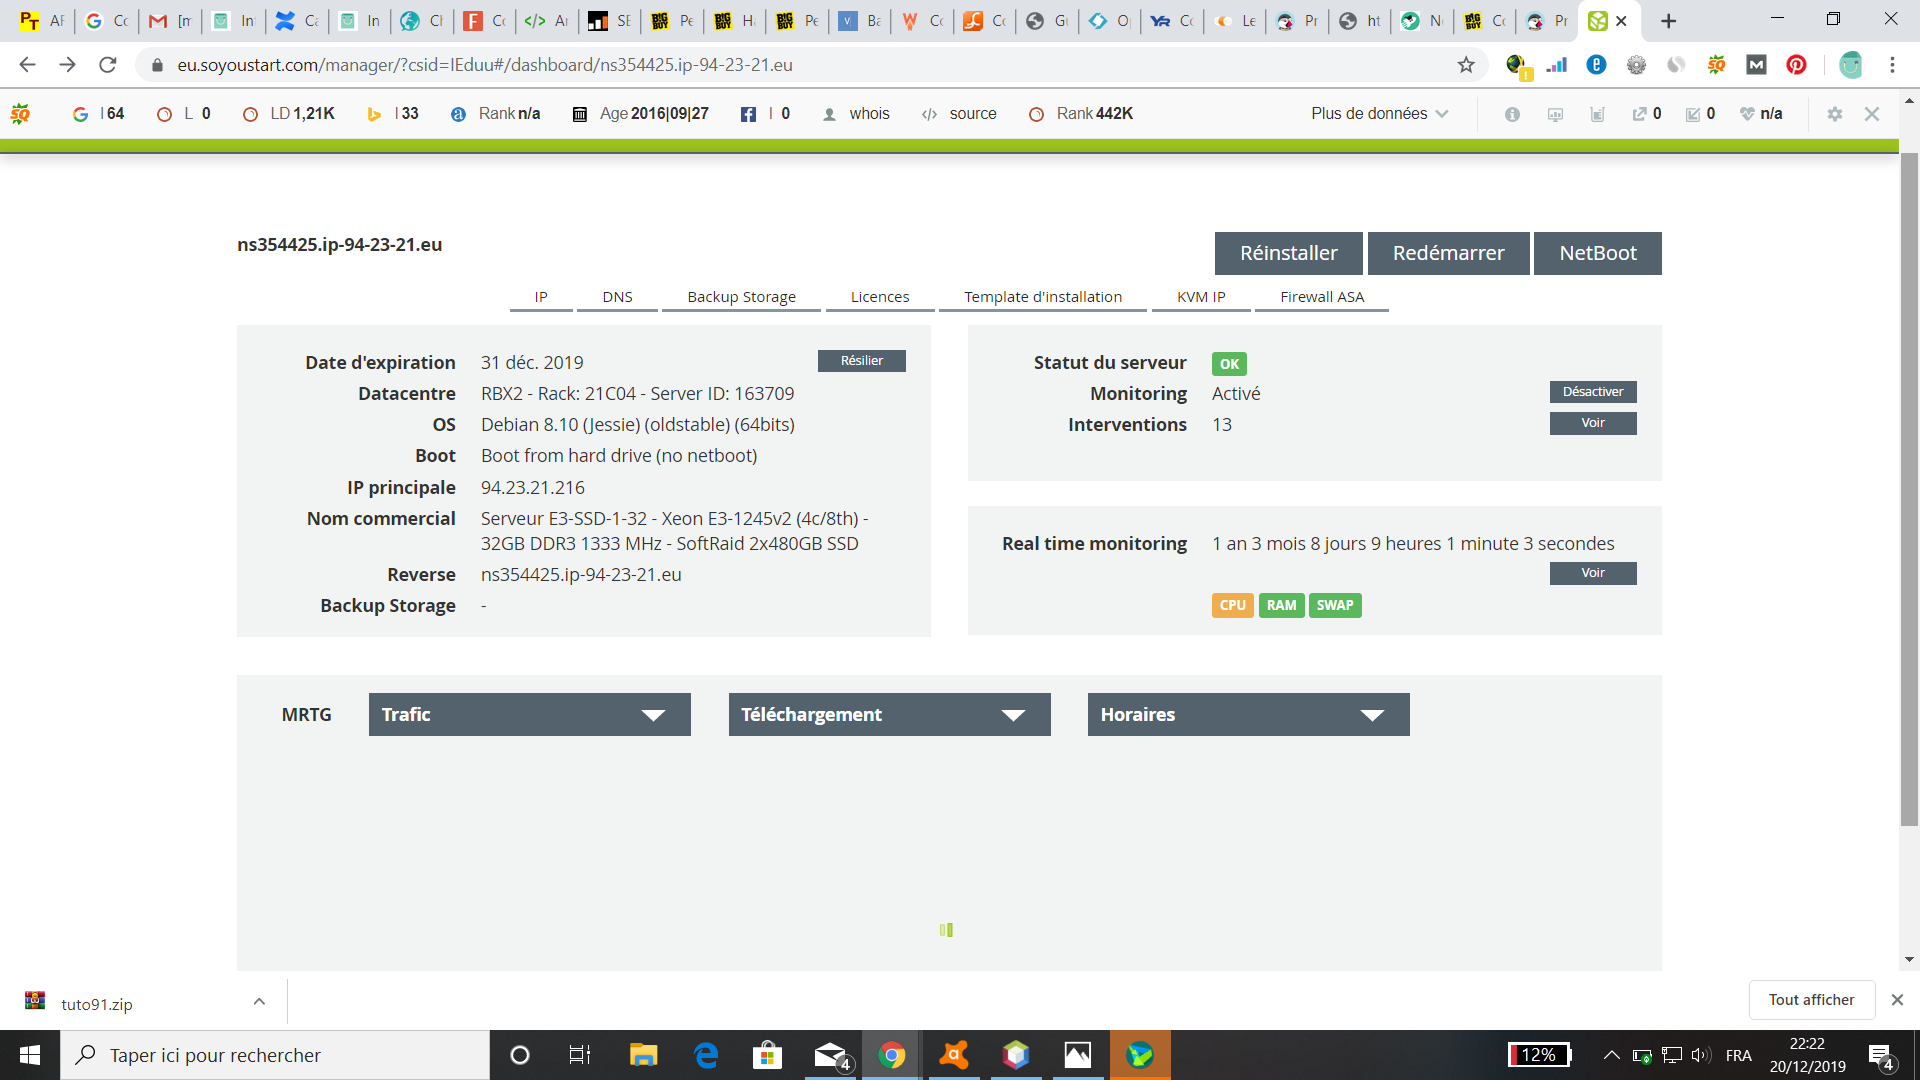Open Microsoft Edge from the taskbar

pyautogui.click(x=706, y=1055)
